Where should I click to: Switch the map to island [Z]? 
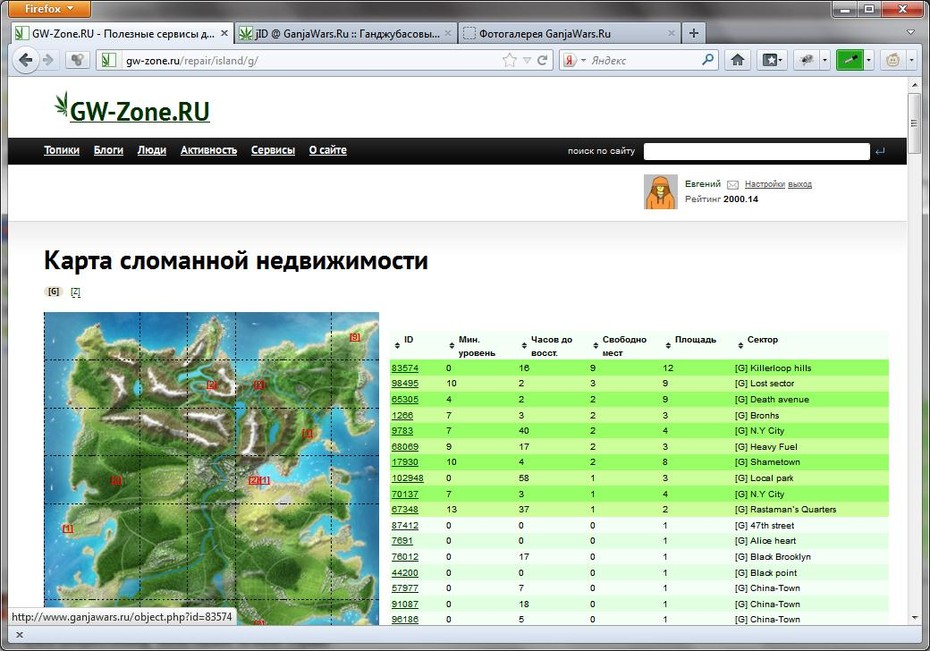pos(75,292)
